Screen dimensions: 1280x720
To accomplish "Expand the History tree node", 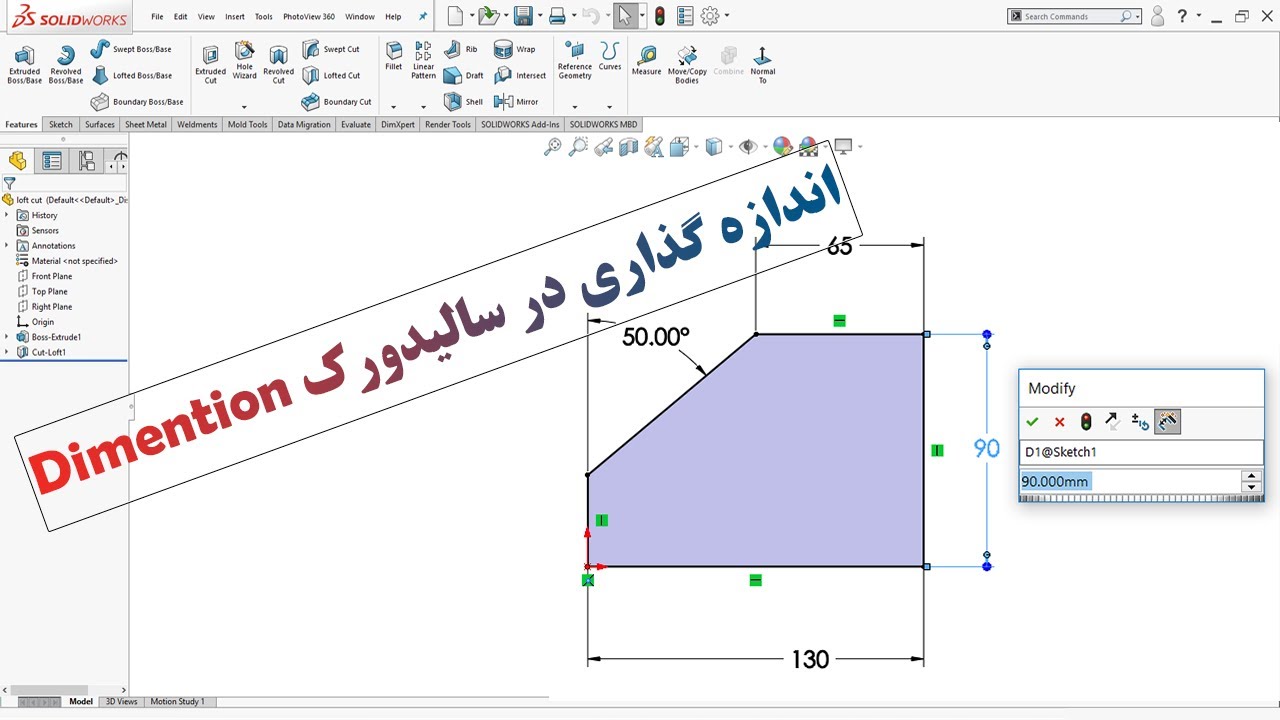I will click(x=8, y=215).
